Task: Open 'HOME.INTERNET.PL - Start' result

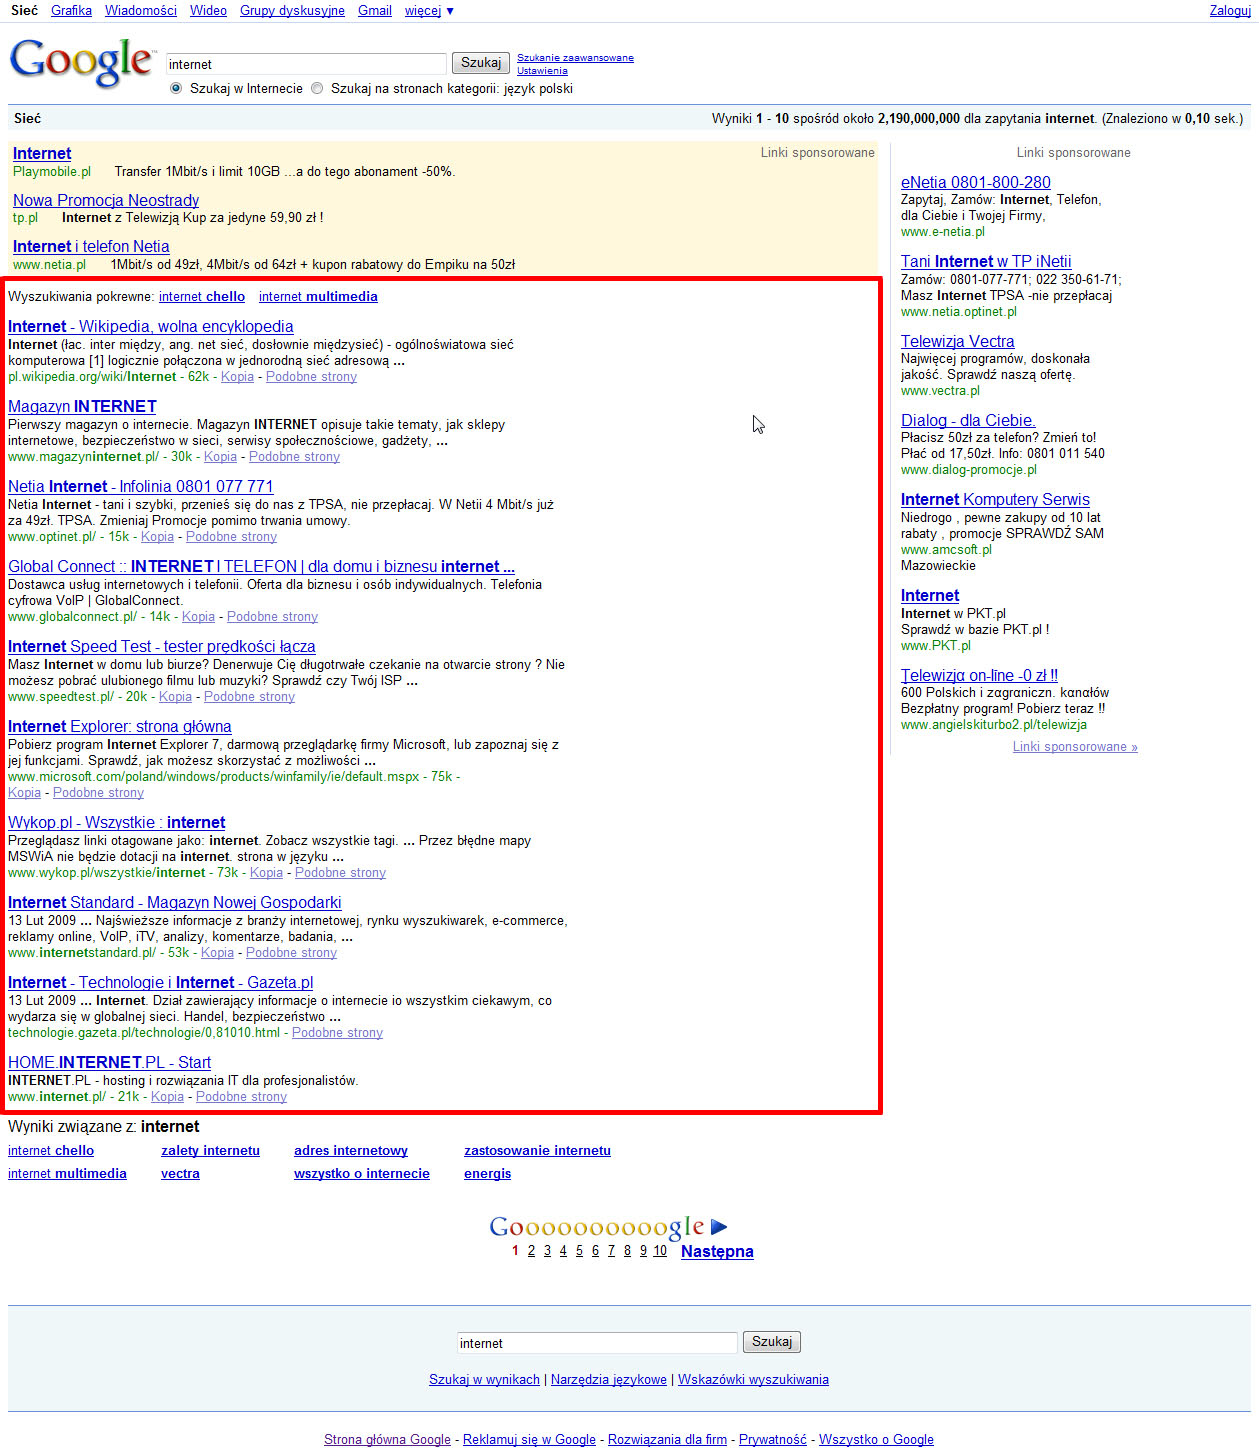Action: [x=110, y=1062]
